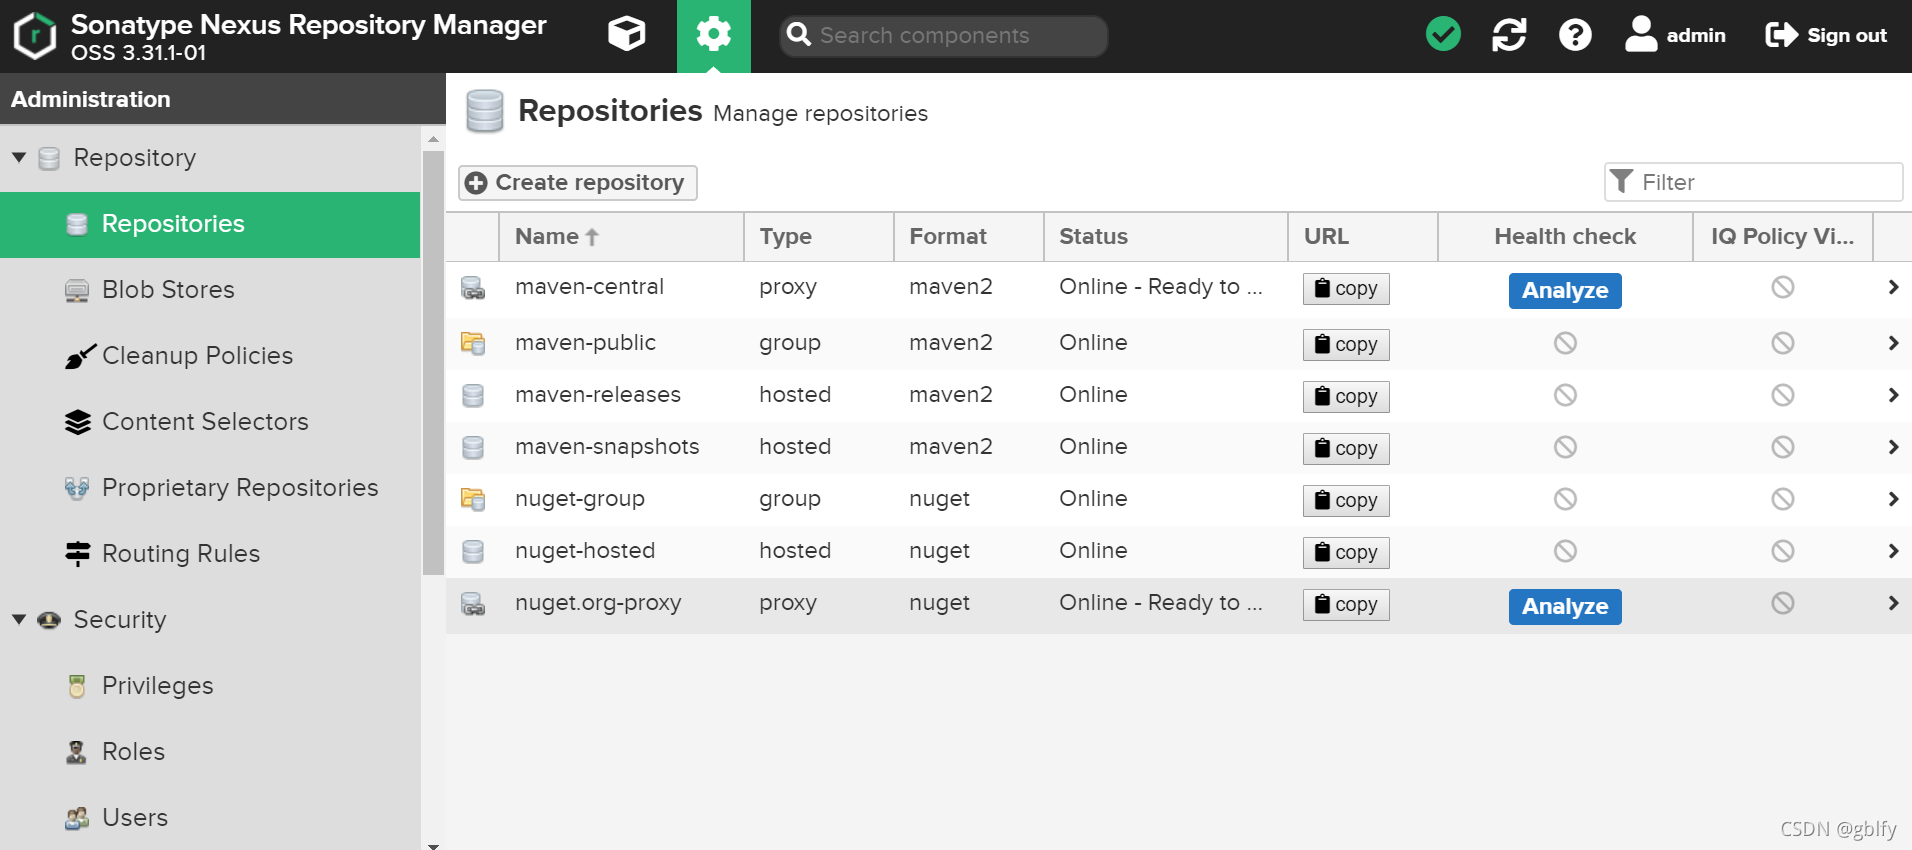
Task: Open the Browse cube icon in header
Action: (x=627, y=35)
